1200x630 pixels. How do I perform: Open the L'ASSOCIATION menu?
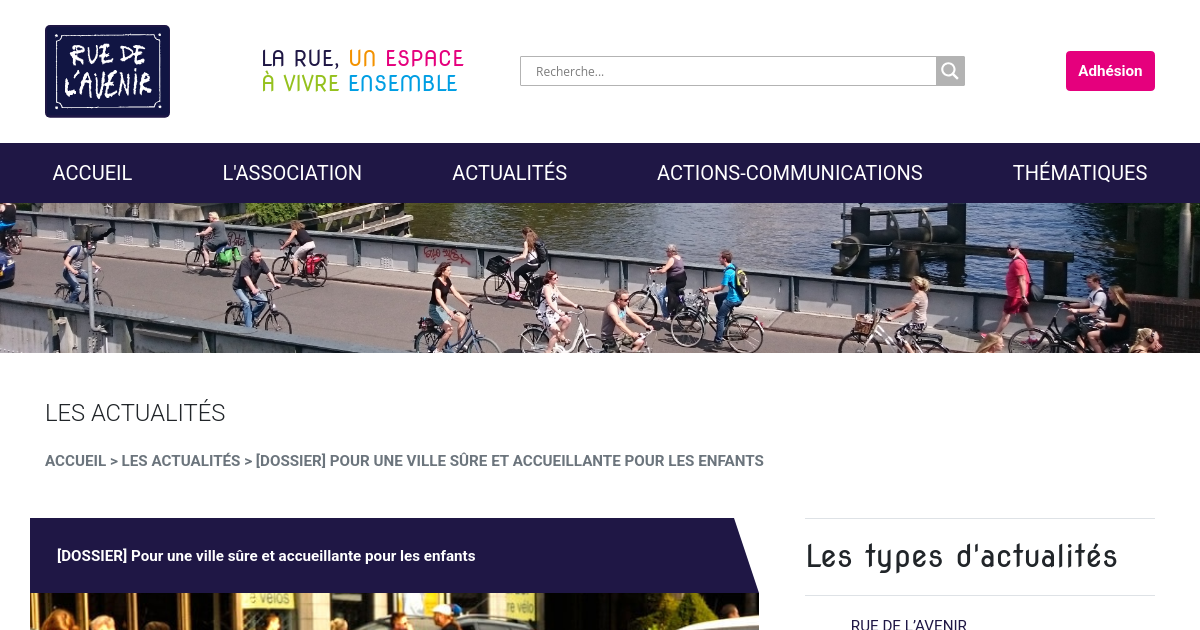pyautogui.click(x=292, y=173)
